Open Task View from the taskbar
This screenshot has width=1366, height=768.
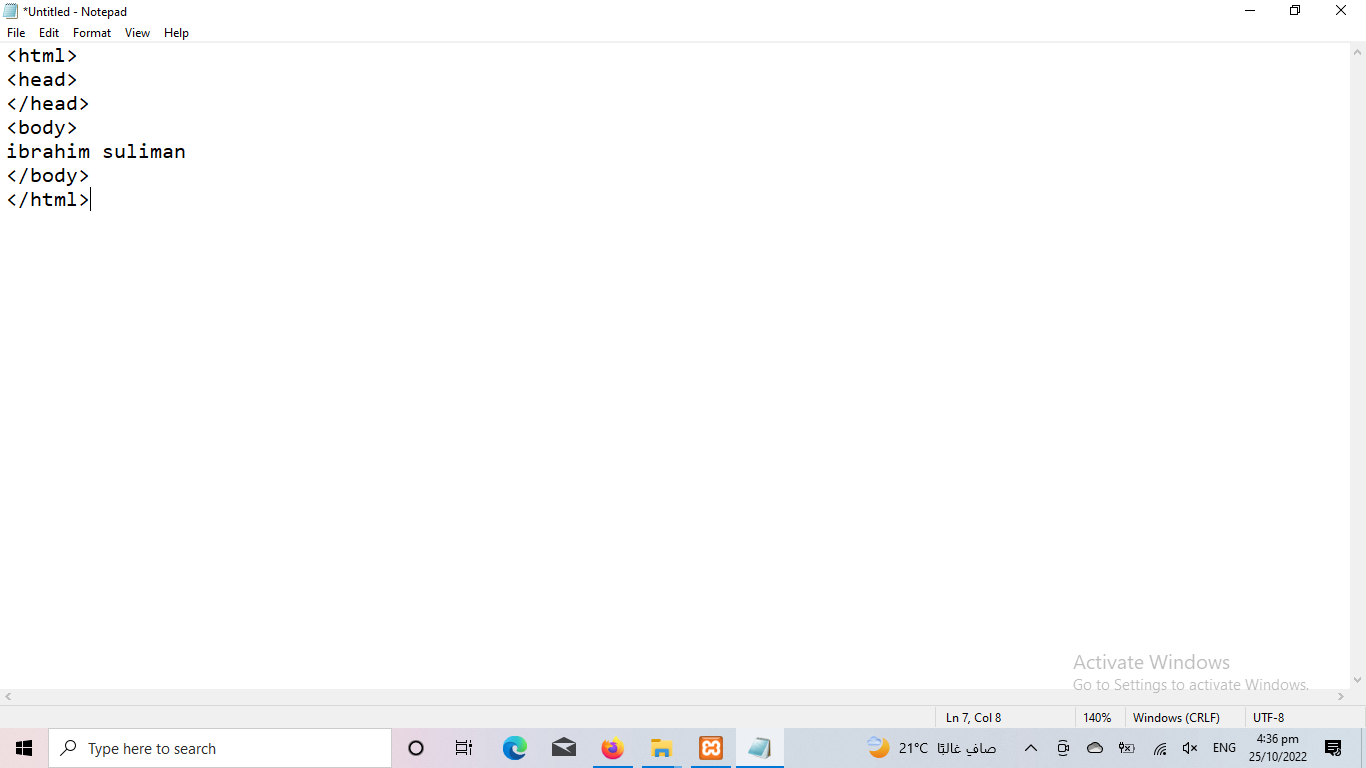(x=464, y=748)
